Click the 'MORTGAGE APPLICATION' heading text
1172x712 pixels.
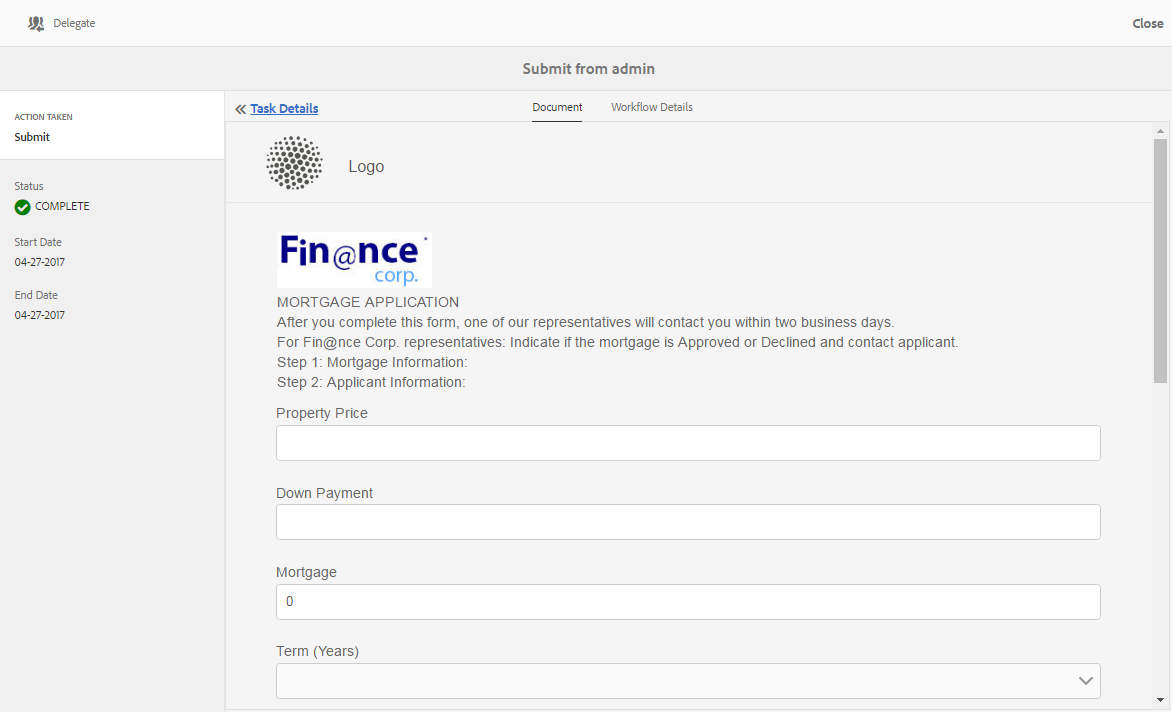point(368,303)
